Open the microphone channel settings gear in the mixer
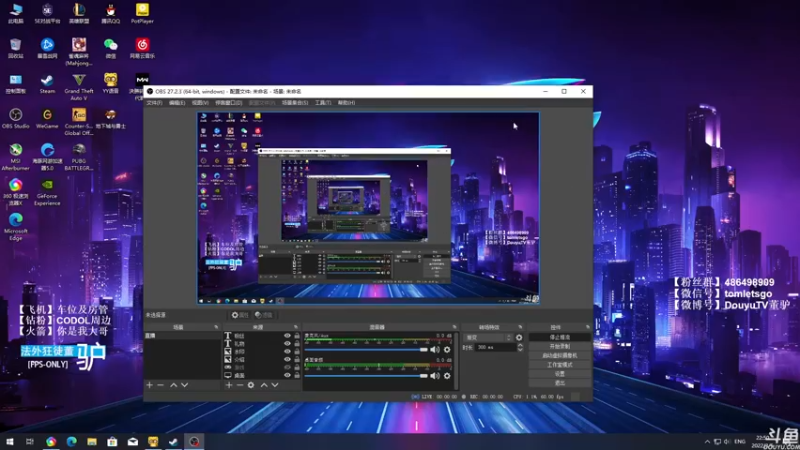Image resolution: width=800 pixels, height=450 pixels. pyautogui.click(x=447, y=349)
